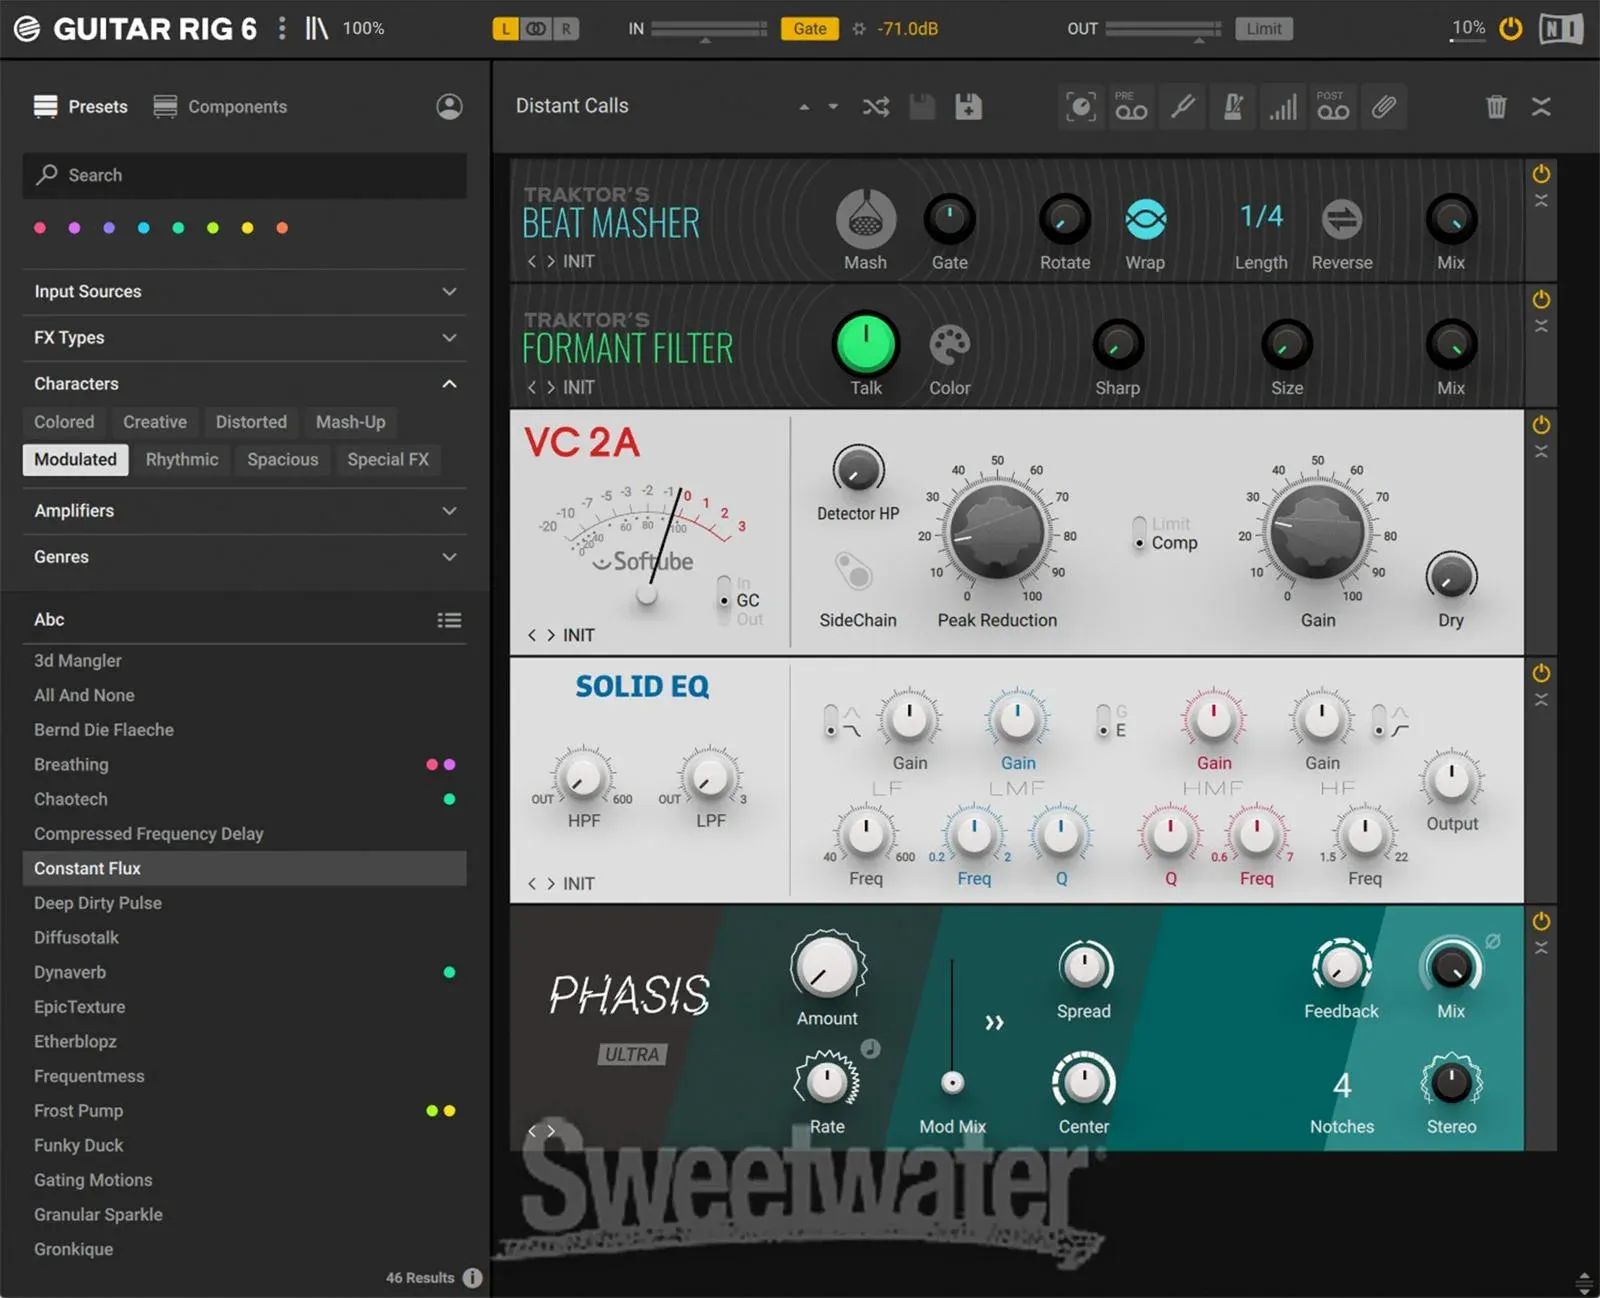Click the paperclip preset attachments icon
Viewport: 1600px width, 1298px height.
(1383, 107)
